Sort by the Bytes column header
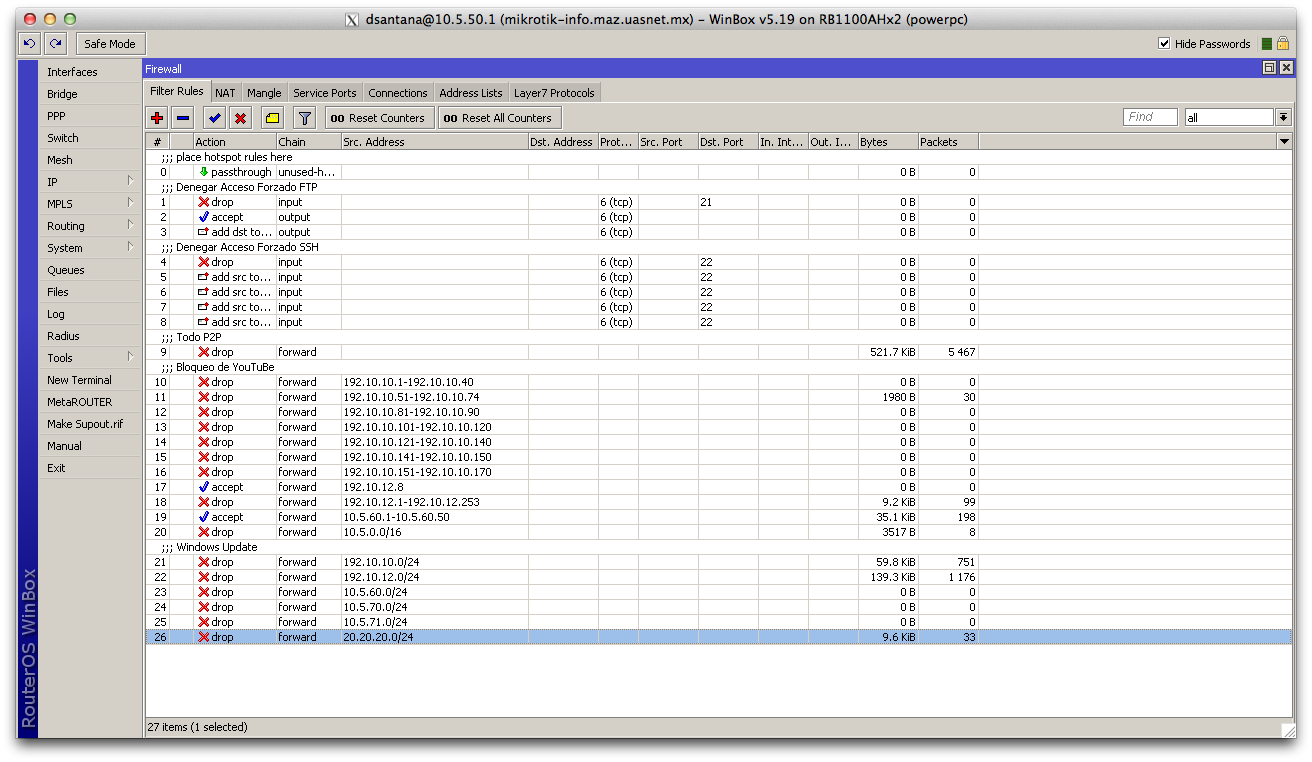1312x762 pixels. click(x=888, y=142)
